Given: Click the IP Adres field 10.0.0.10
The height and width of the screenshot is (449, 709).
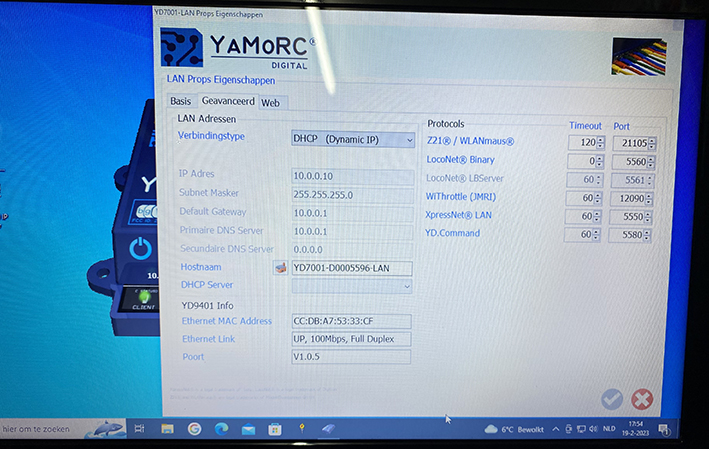Looking at the screenshot, I should coord(352,176).
